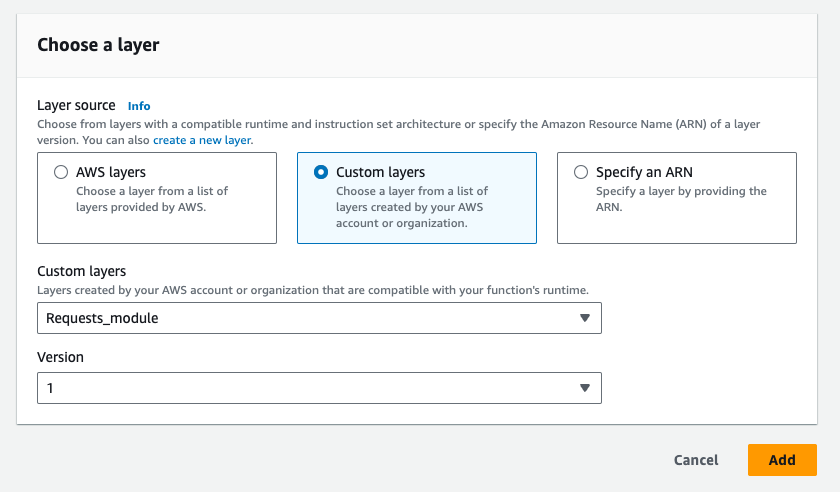The height and width of the screenshot is (492, 840).
Task: Click the 'Version' field label
Action: coord(60,357)
